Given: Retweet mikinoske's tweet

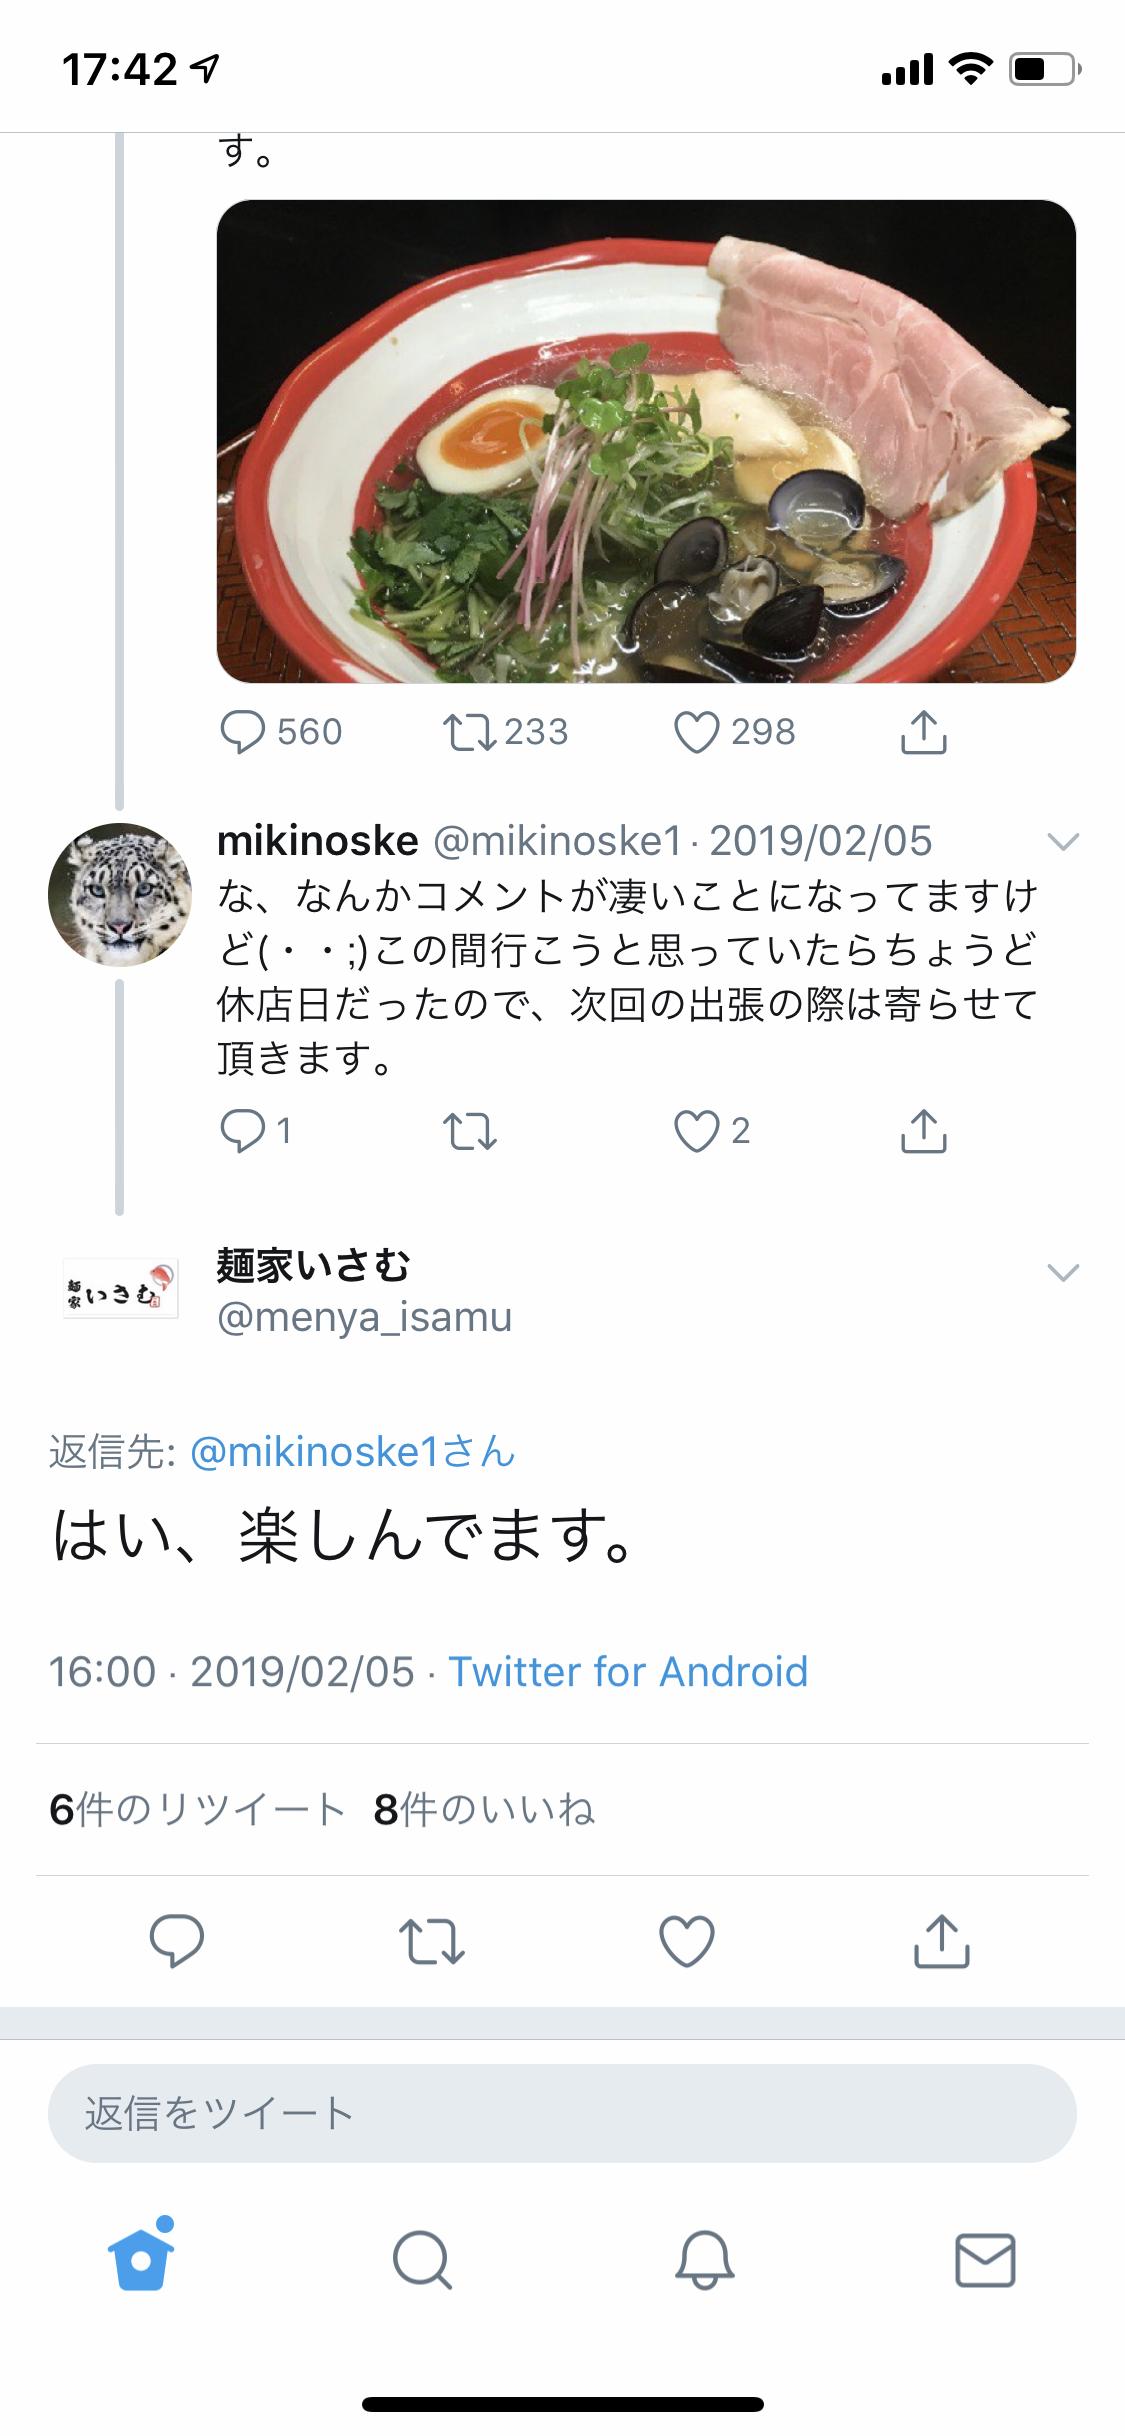Looking at the screenshot, I should coord(469,1131).
